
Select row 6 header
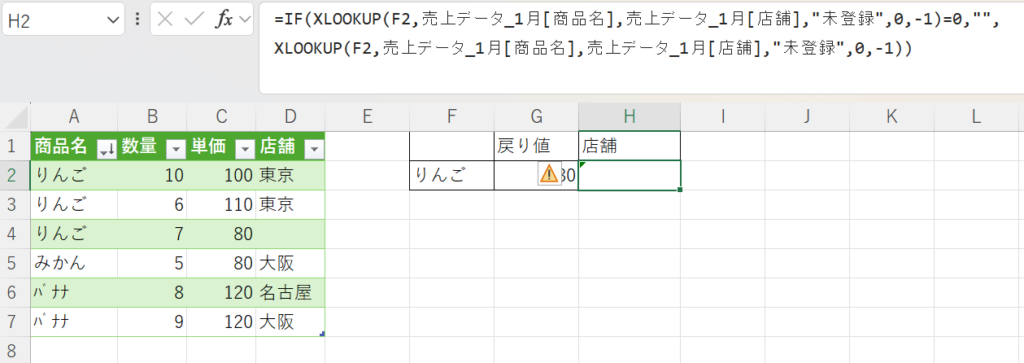[14, 292]
